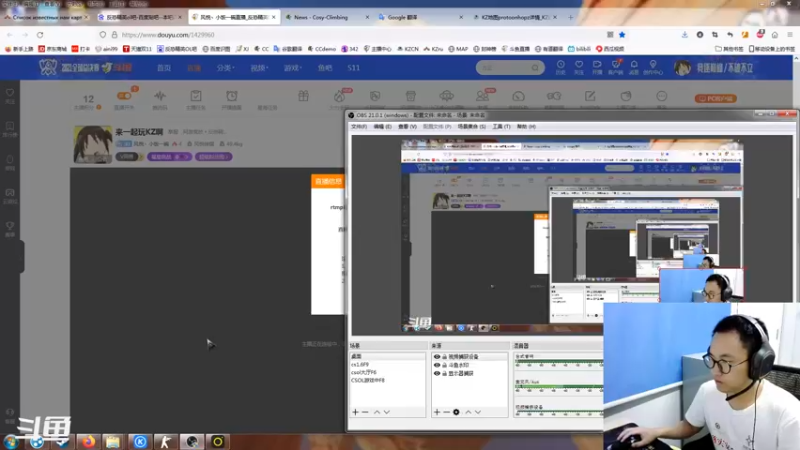Open the history clock icon in Douyu header

point(560,65)
